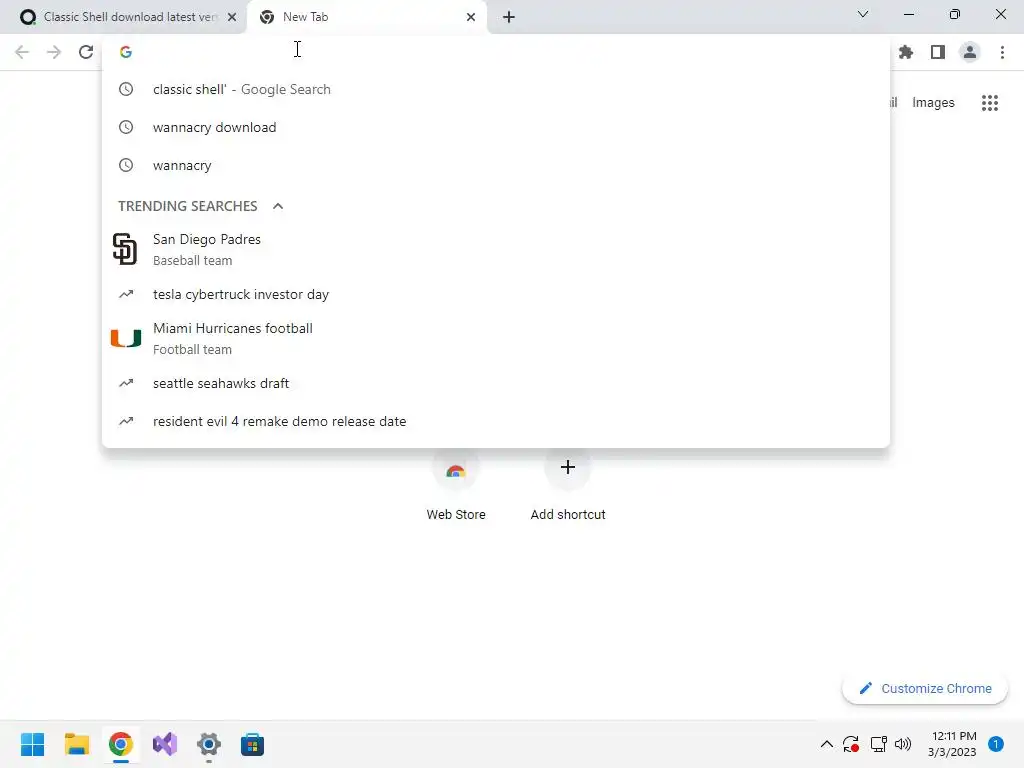Open the Google apps grid
Image resolution: width=1024 pixels, height=768 pixels.
click(990, 103)
